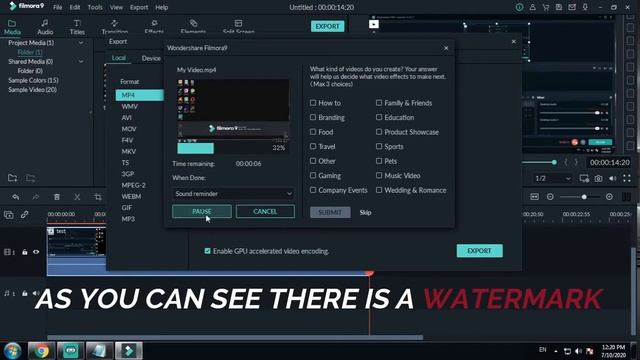Switch to the Local export tab
Screen dimensions: 640x360
pyautogui.click(x=119, y=58)
